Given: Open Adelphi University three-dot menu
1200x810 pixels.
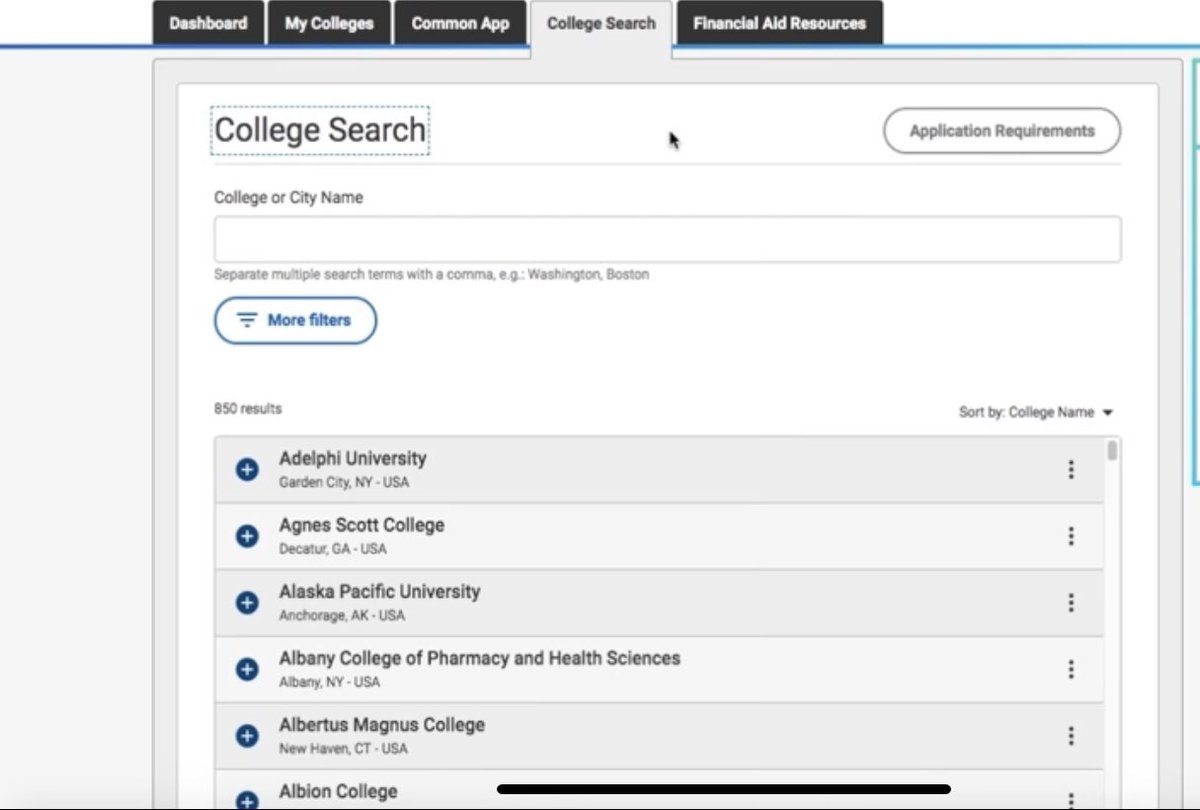Looking at the screenshot, I should pos(1071,469).
